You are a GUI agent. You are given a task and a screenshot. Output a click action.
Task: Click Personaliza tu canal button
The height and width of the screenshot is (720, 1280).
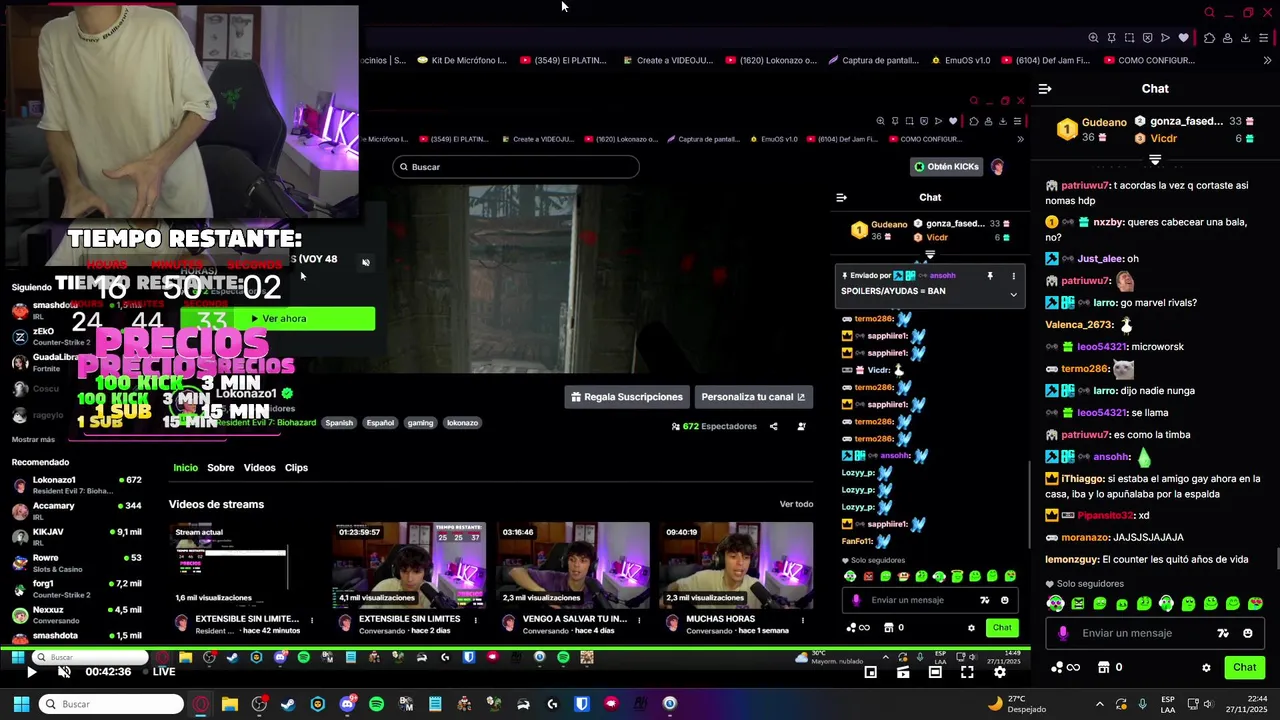753,397
